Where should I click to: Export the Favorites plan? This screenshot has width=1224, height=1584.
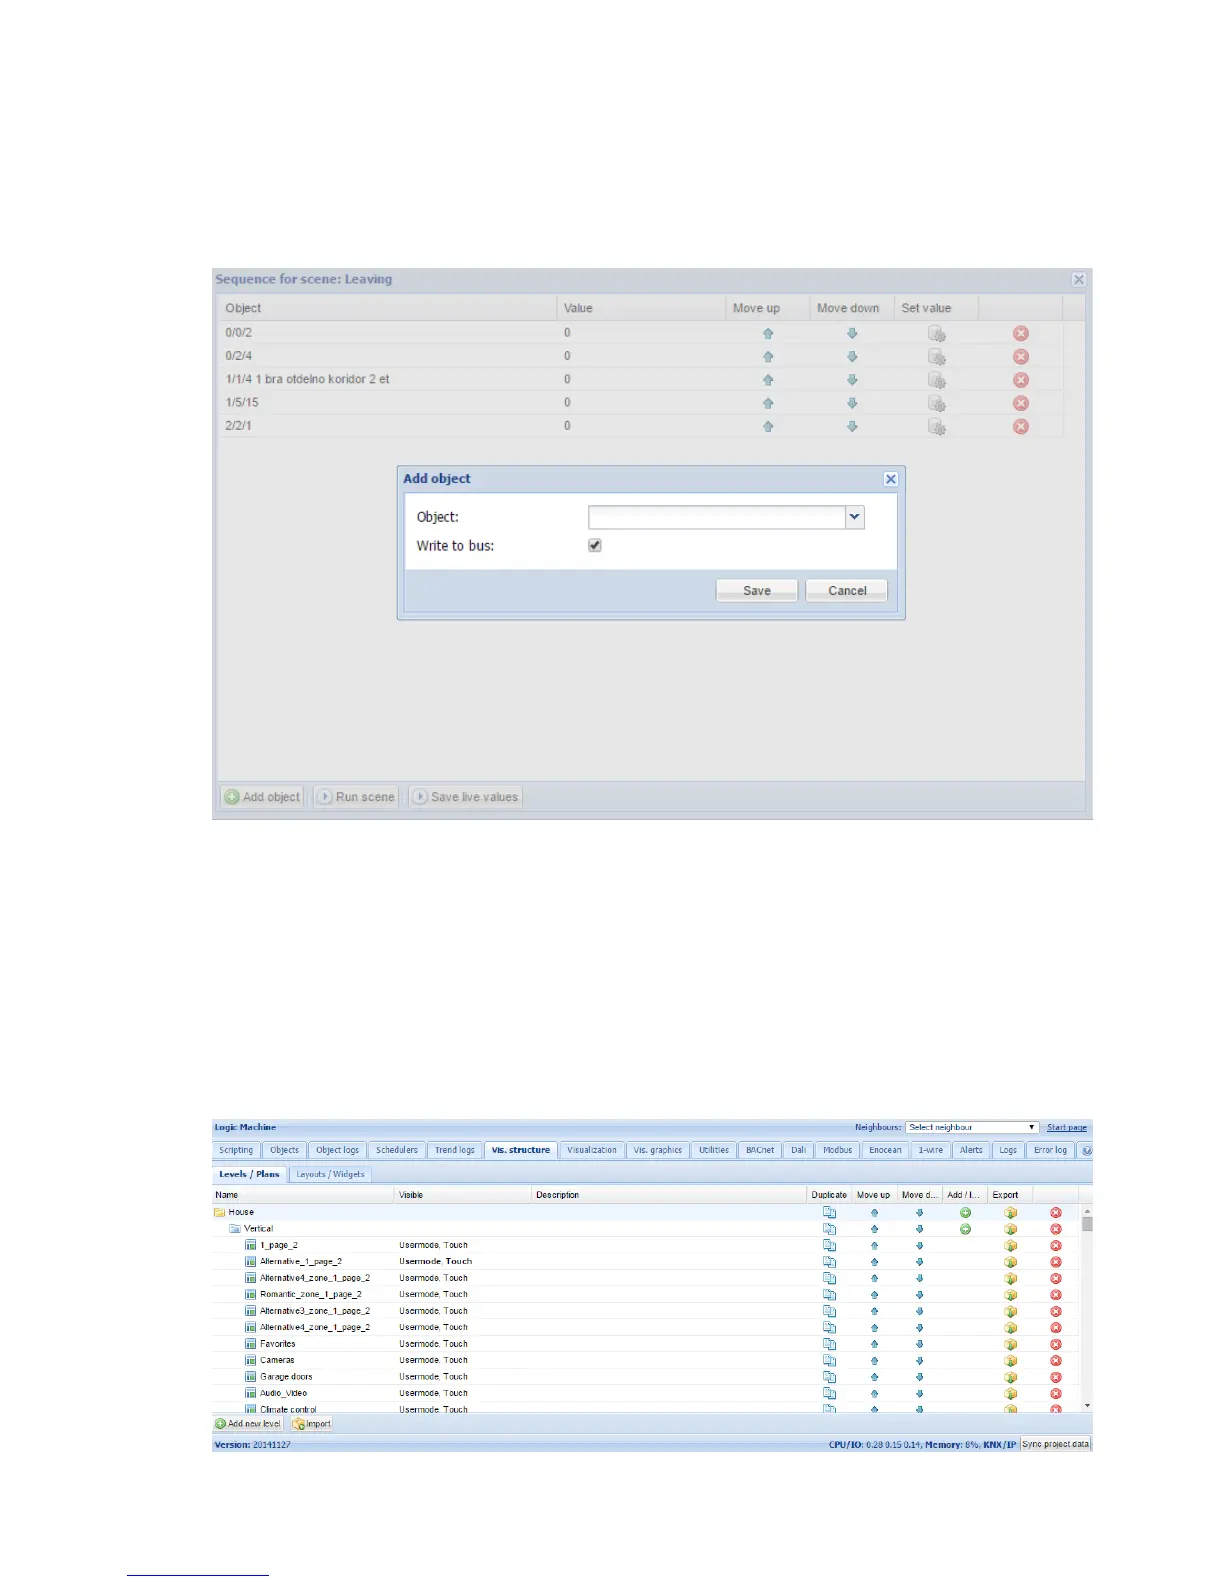pos(1010,1344)
